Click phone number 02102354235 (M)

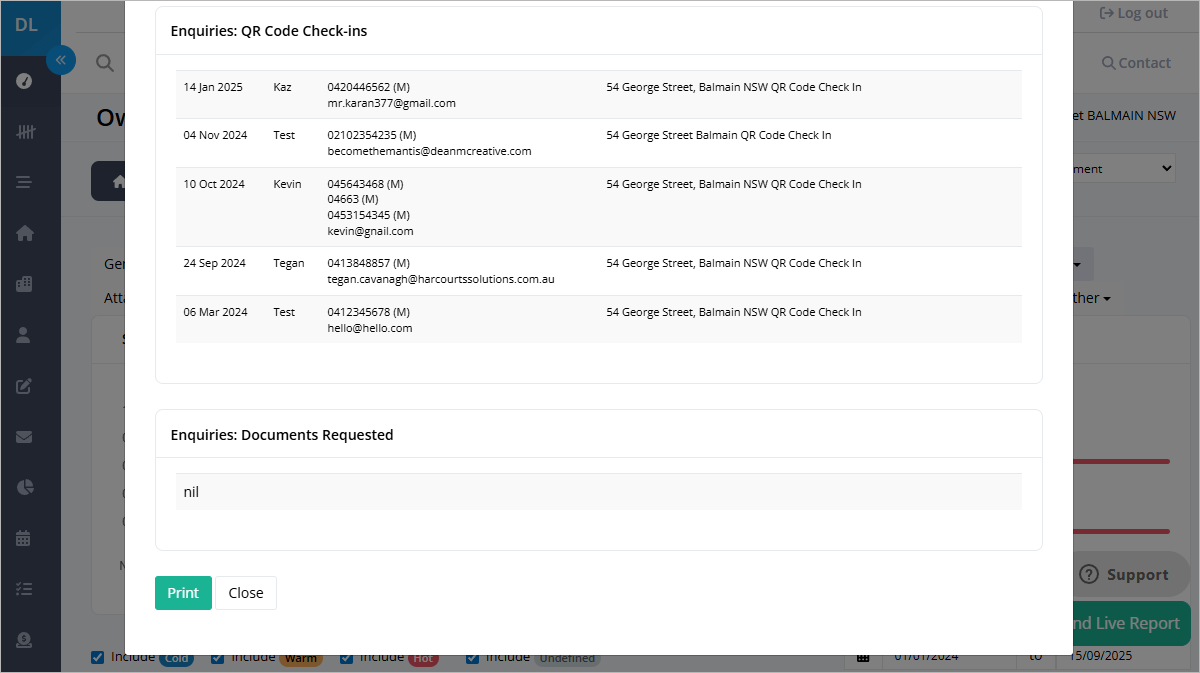coord(371,135)
